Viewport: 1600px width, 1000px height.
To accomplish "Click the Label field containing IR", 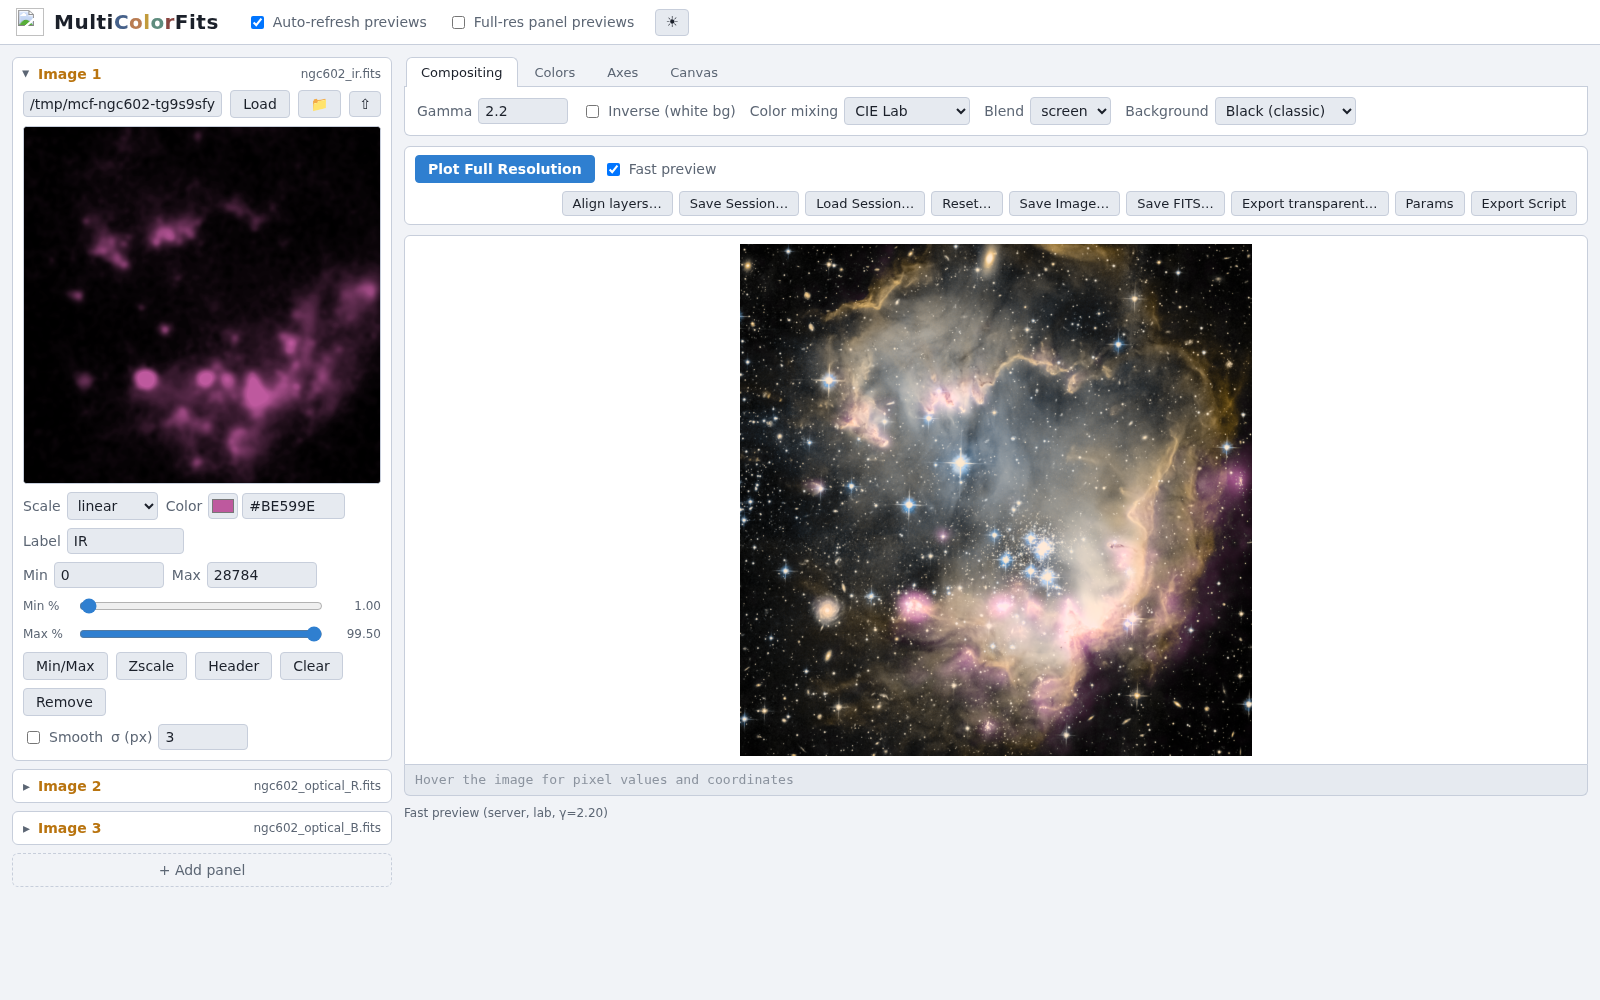I will [125, 541].
